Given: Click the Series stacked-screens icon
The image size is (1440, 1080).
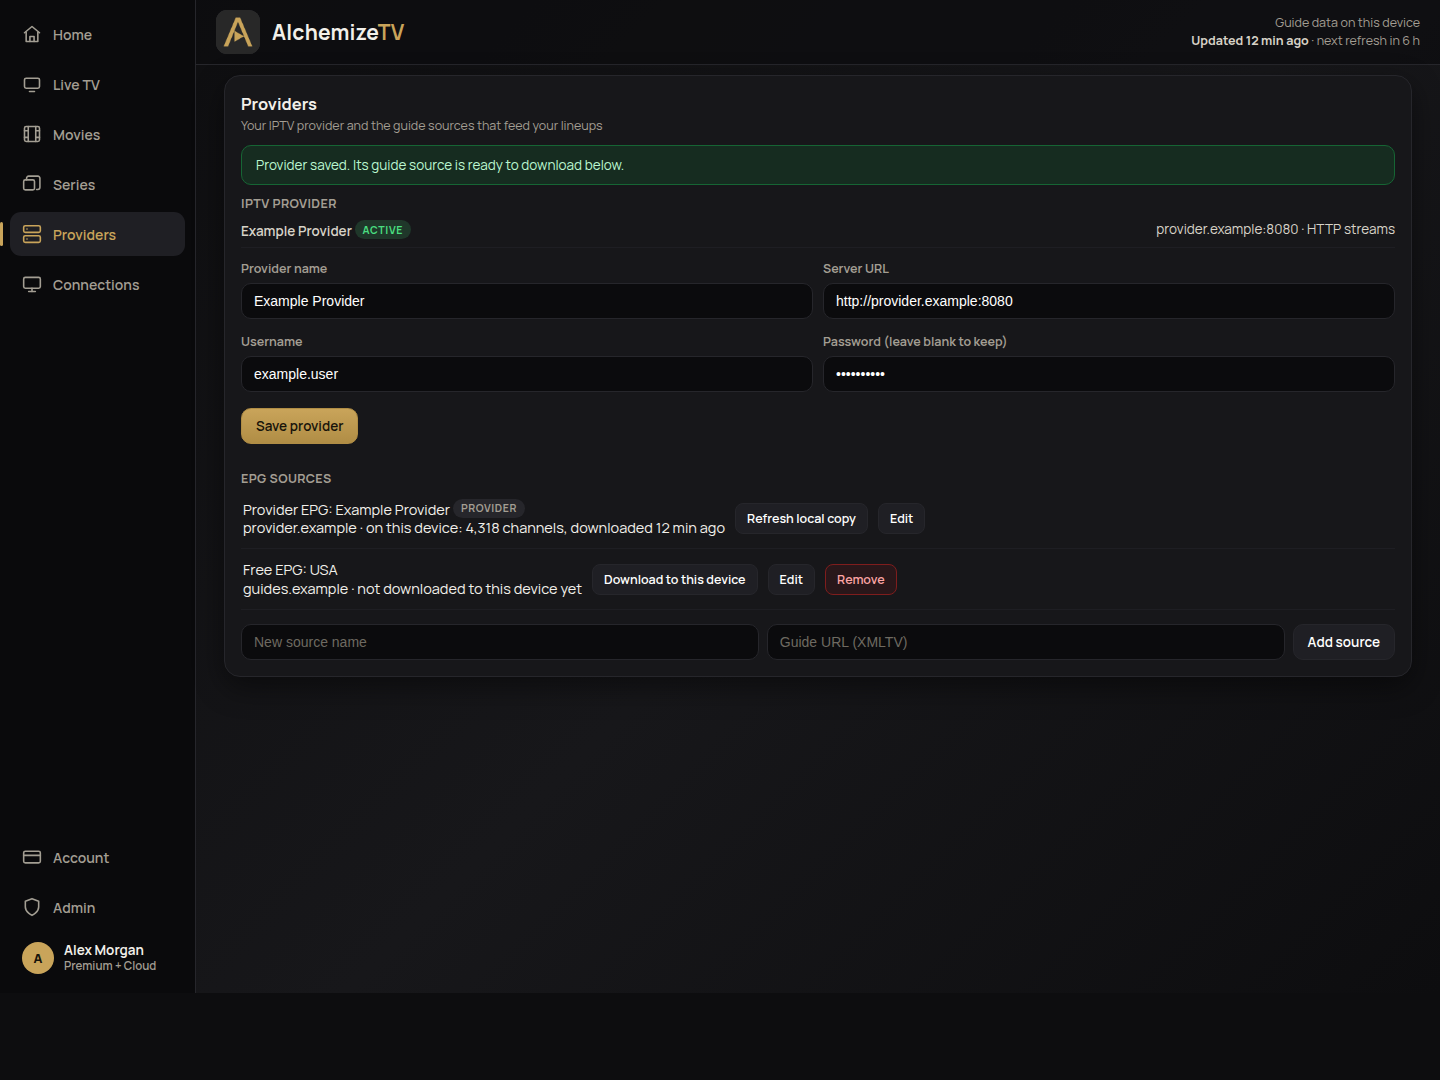Looking at the screenshot, I should tap(32, 185).
